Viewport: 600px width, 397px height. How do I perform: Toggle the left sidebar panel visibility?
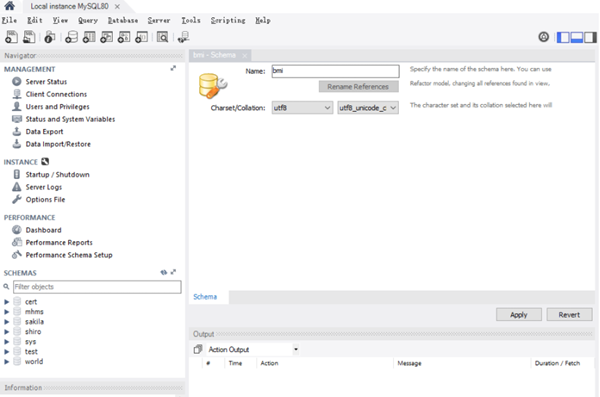coord(563,37)
